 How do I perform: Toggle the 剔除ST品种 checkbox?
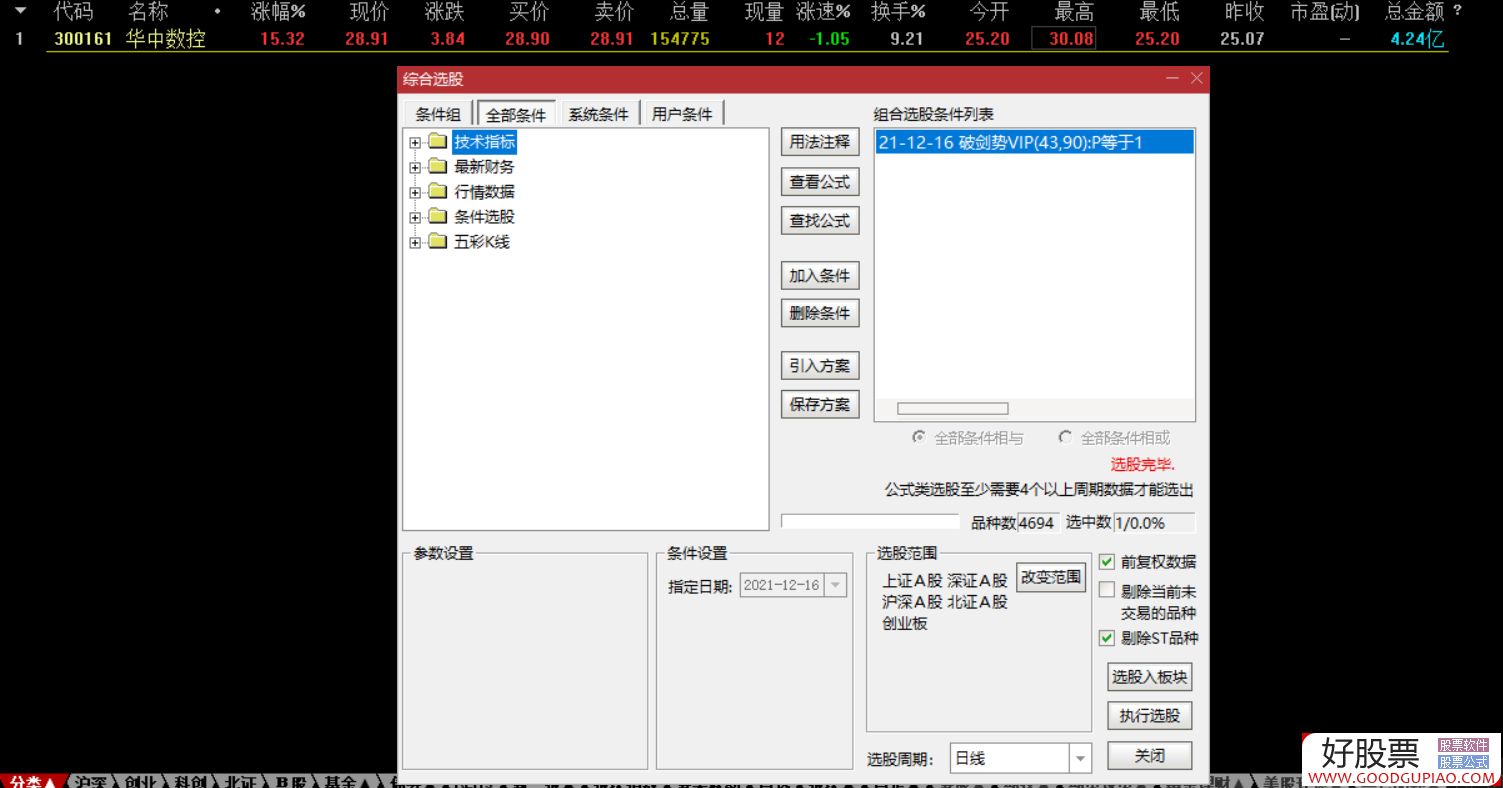1107,637
